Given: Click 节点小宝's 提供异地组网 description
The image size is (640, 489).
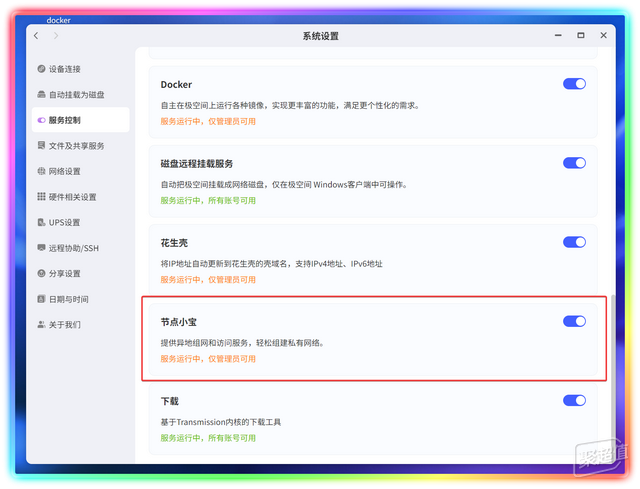Looking at the screenshot, I should pyautogui.click(x=242, y=343).
